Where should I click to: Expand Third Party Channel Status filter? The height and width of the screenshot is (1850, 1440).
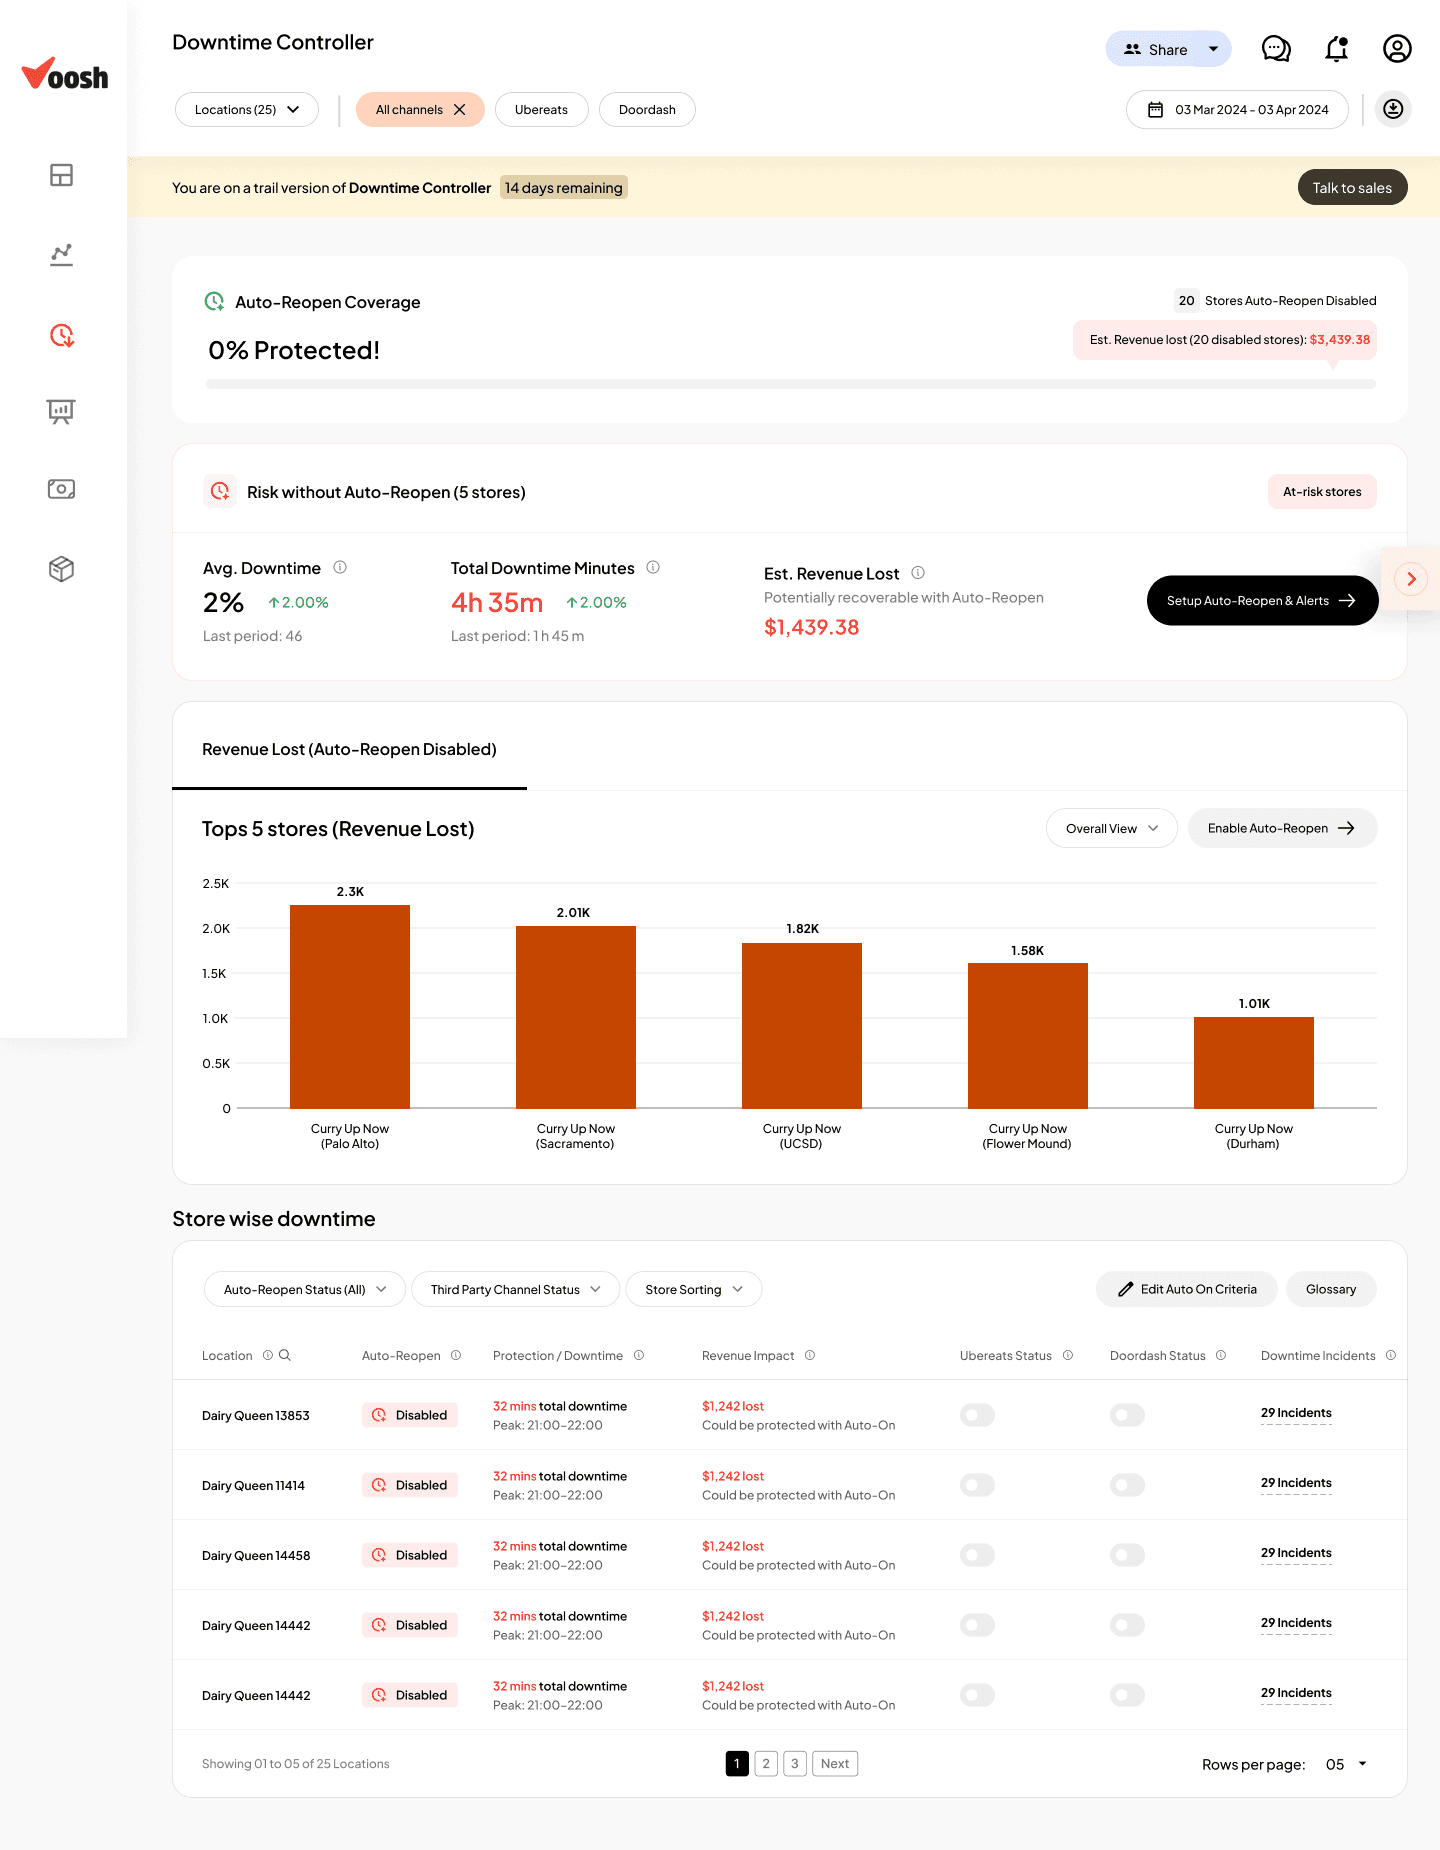click(515, 1289)
